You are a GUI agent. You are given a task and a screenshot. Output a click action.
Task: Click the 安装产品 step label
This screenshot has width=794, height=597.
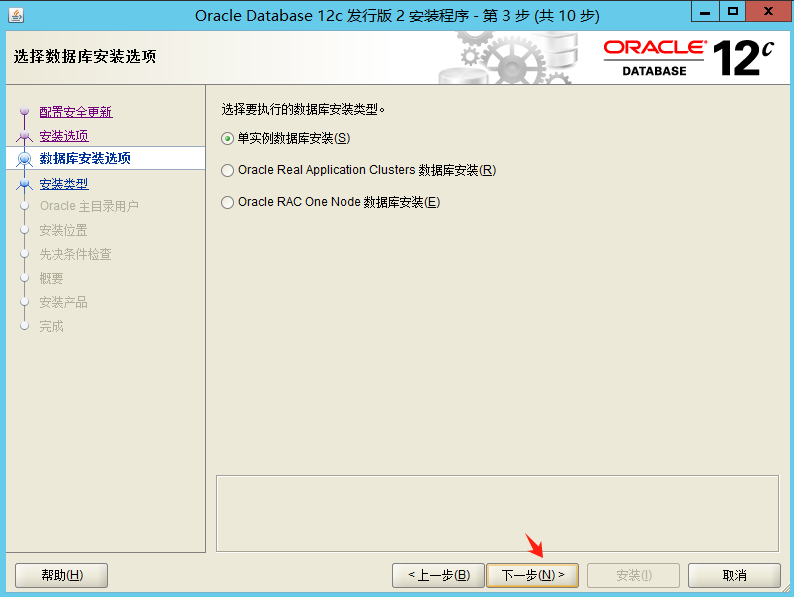coord(64,302)
